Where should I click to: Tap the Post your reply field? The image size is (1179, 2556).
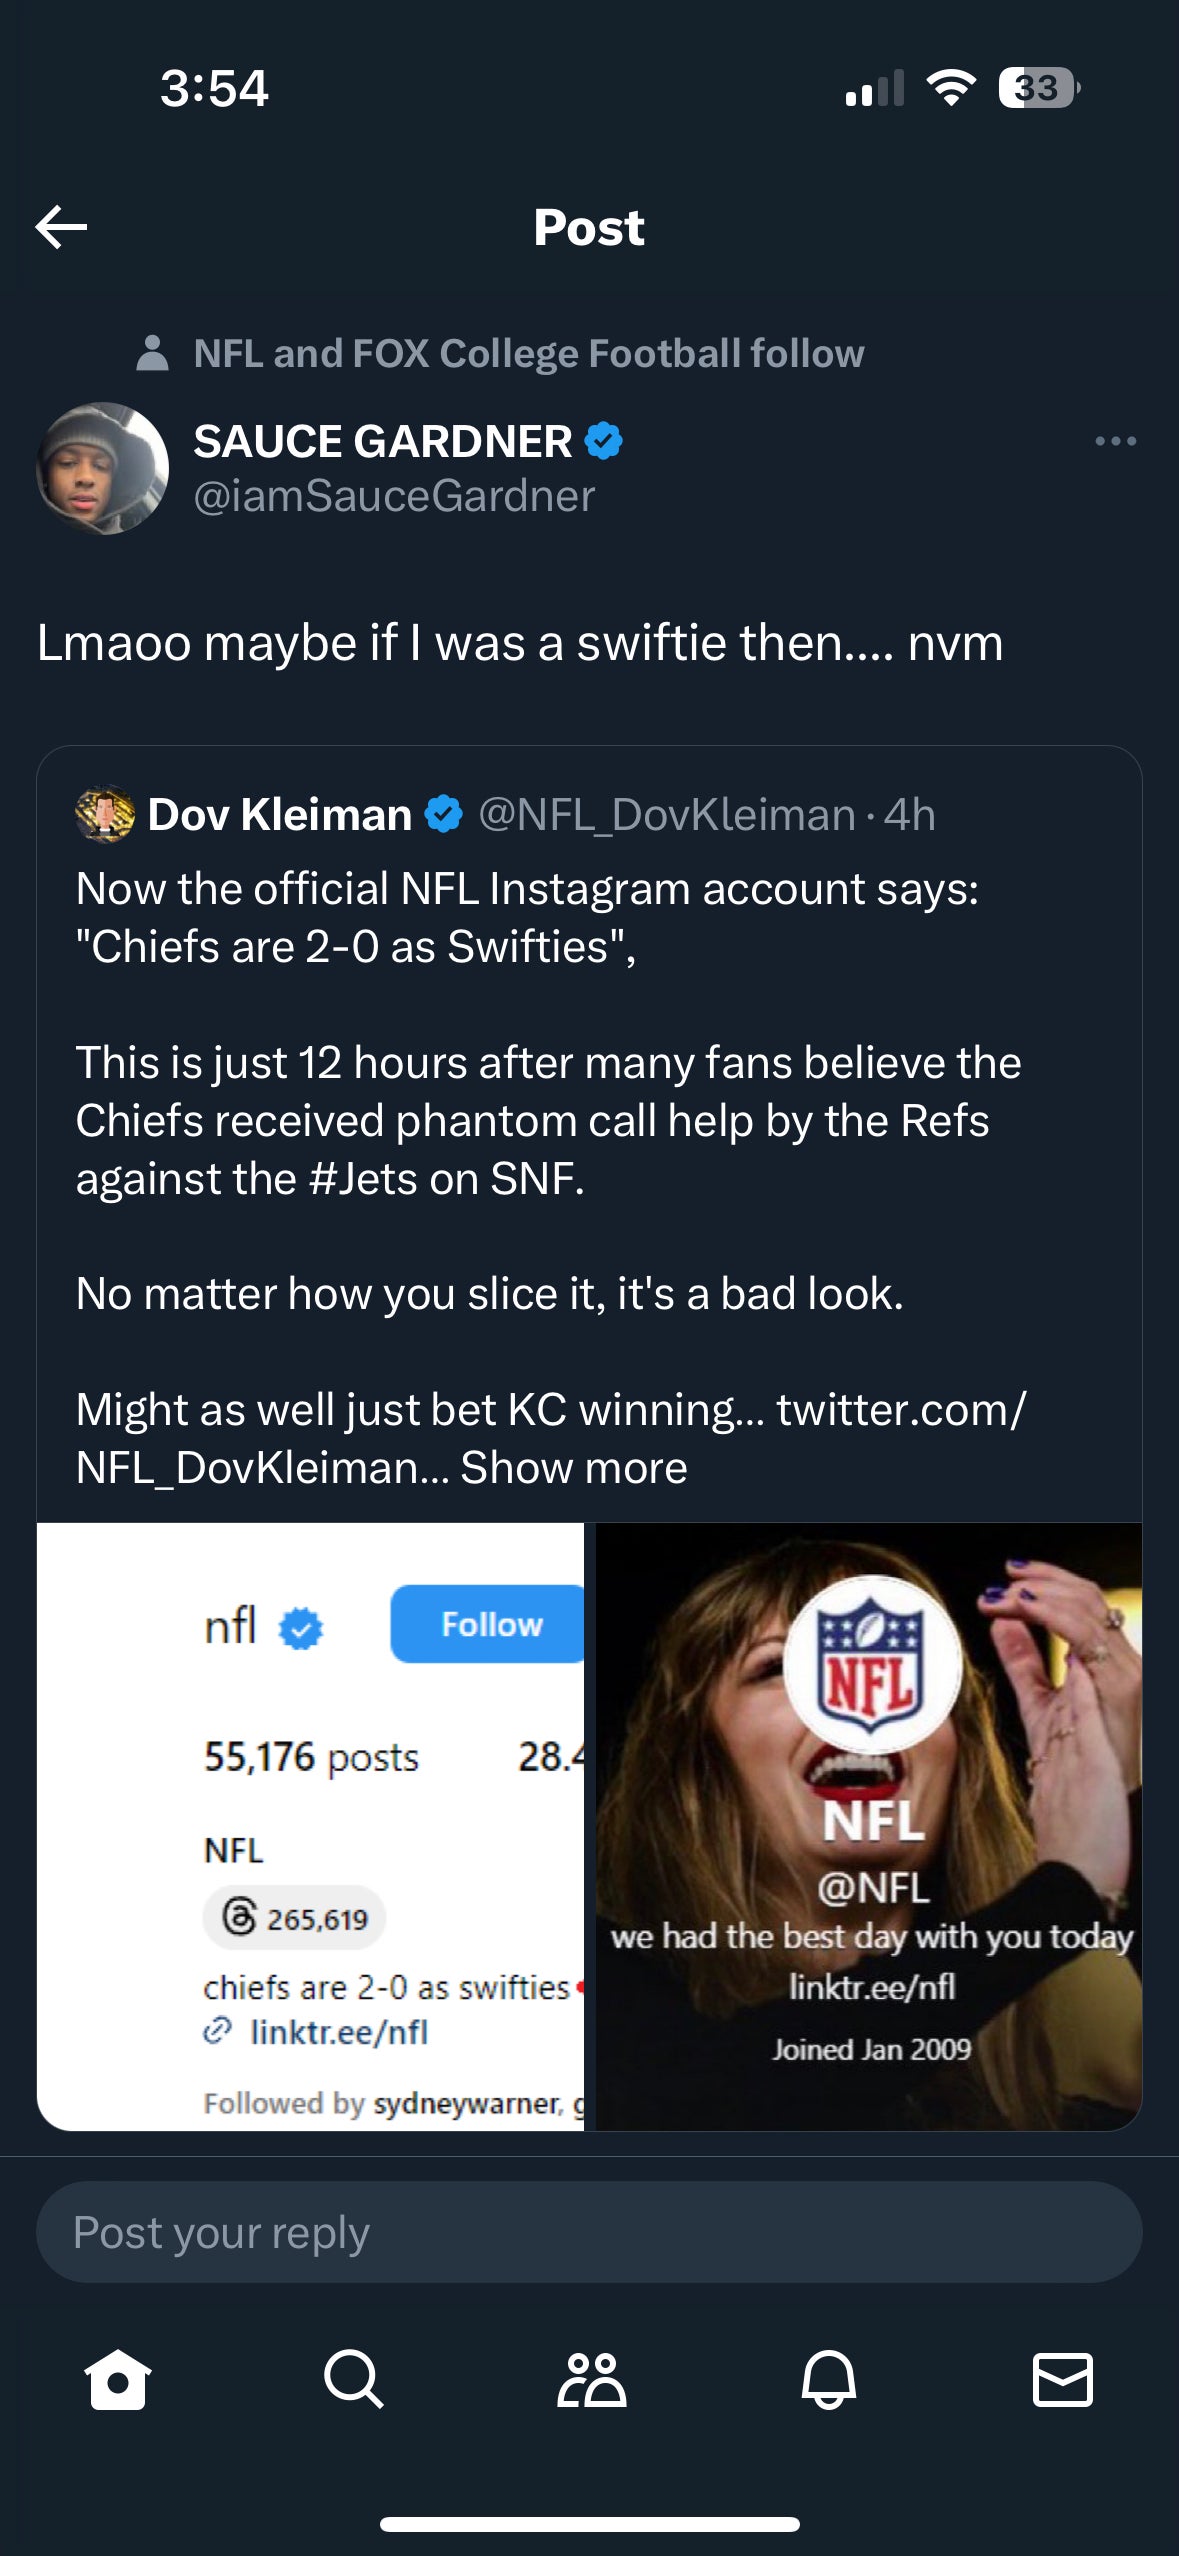coord(589,2232)
